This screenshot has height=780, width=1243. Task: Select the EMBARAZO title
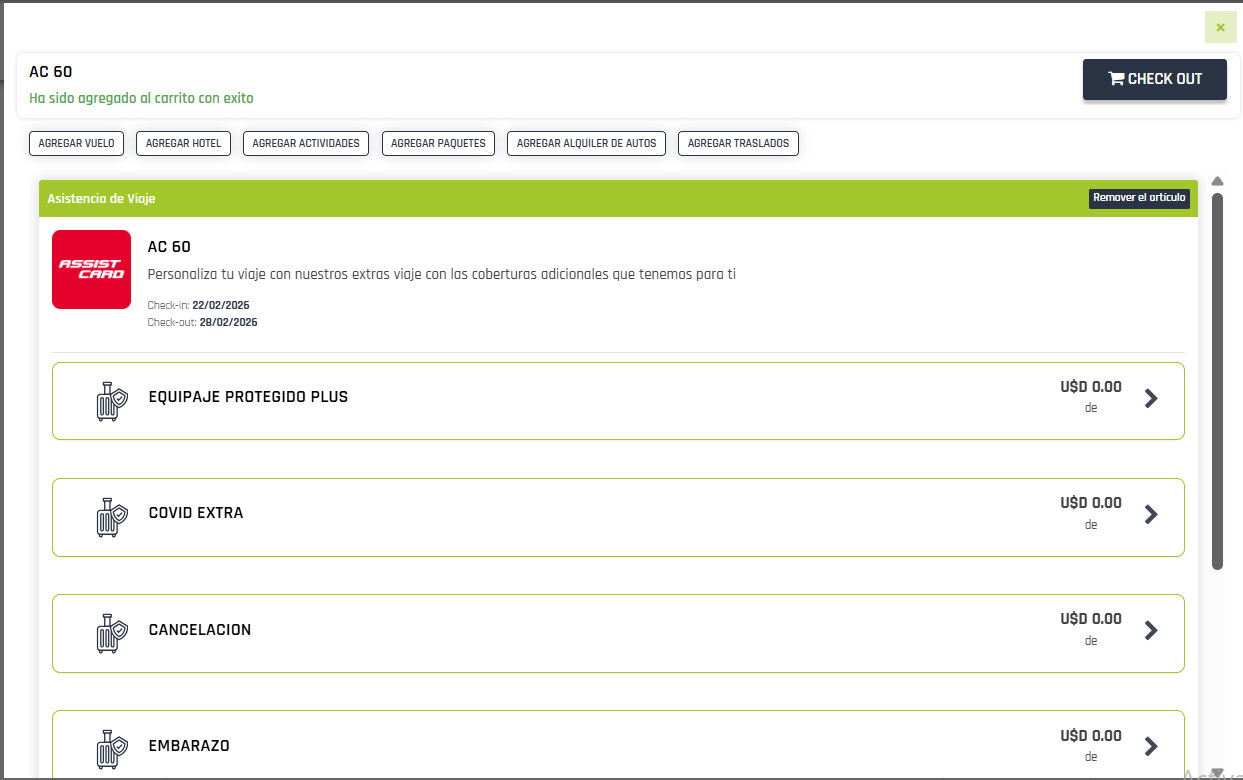click(189, 746)
